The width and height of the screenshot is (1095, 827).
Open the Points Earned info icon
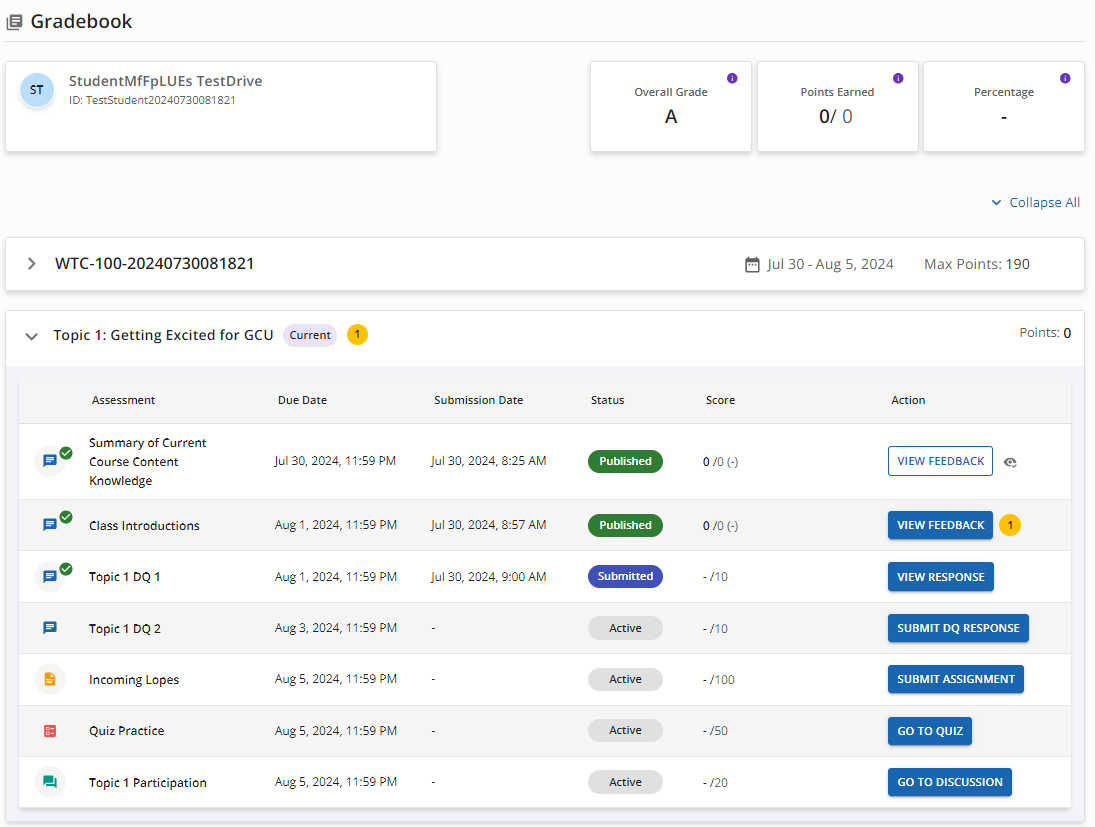898,78
